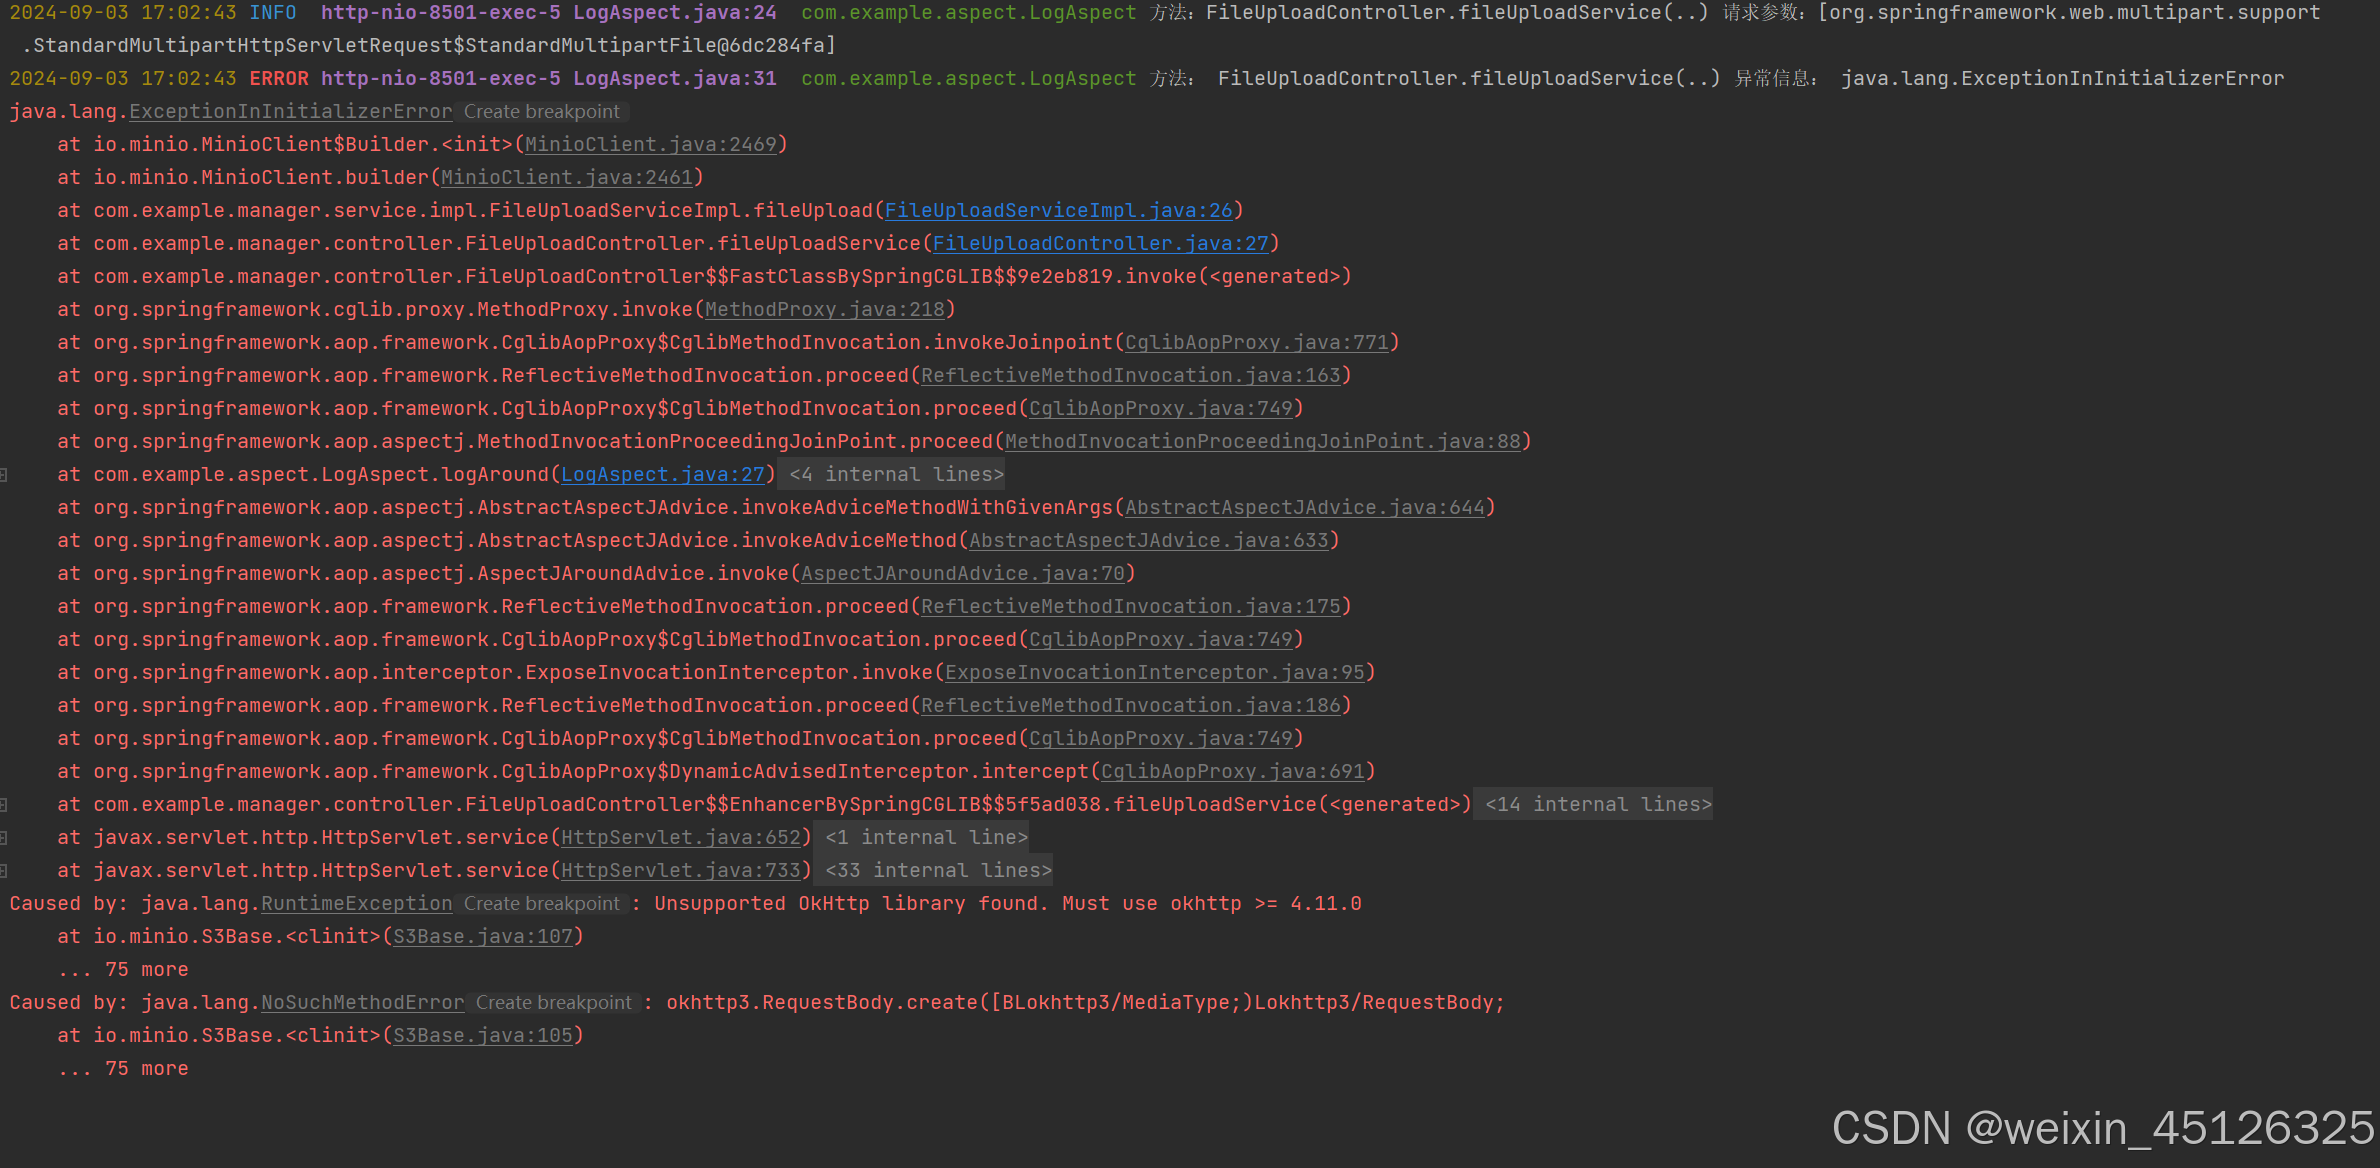This screenshot has height=1168, width=2380.
Task: Click the ExceptionInInitializerError class link
Action: tap(290, 111)
